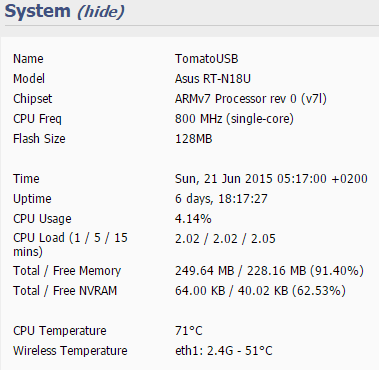
Task: Click the Wireless Temperature label
Action: click(x=70, y=351)
